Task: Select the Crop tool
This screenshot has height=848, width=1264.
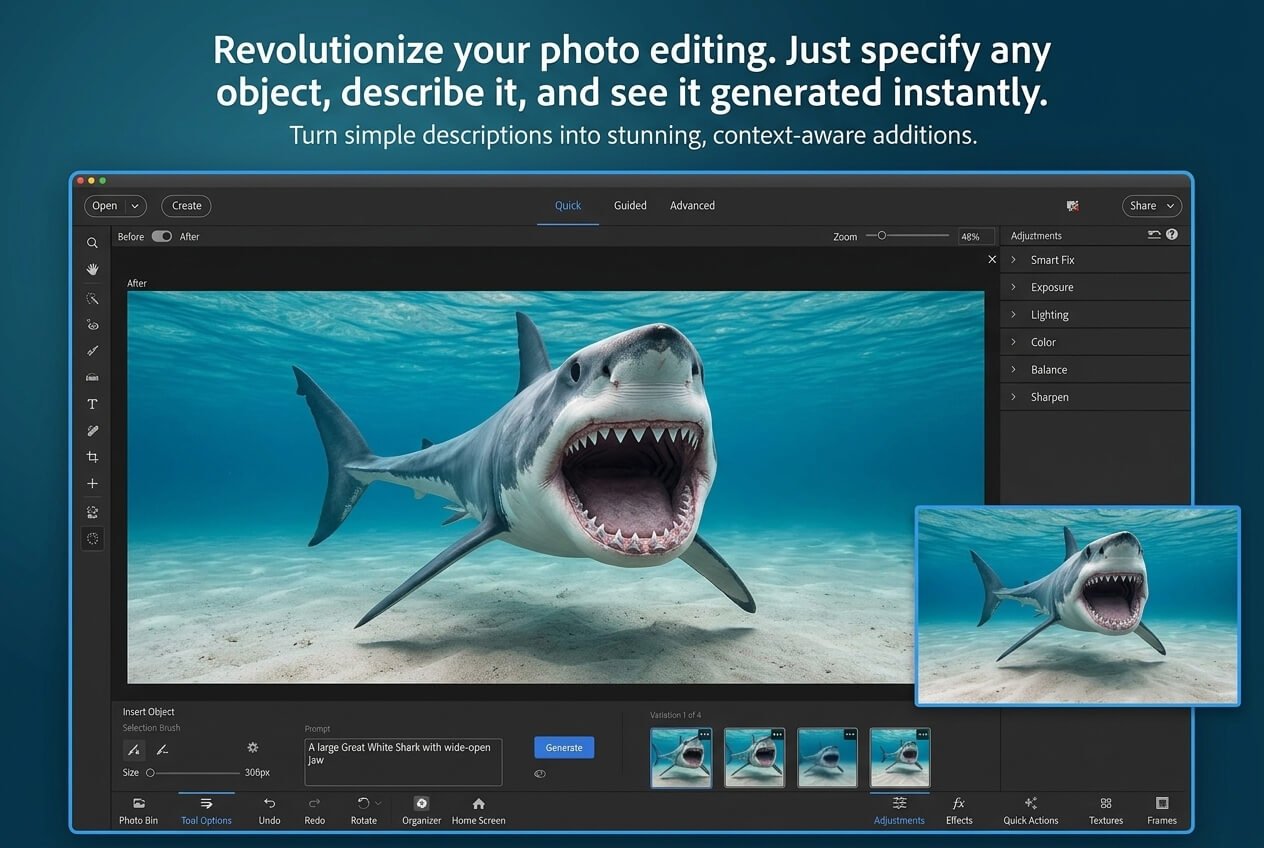Action: coord(92,456)
